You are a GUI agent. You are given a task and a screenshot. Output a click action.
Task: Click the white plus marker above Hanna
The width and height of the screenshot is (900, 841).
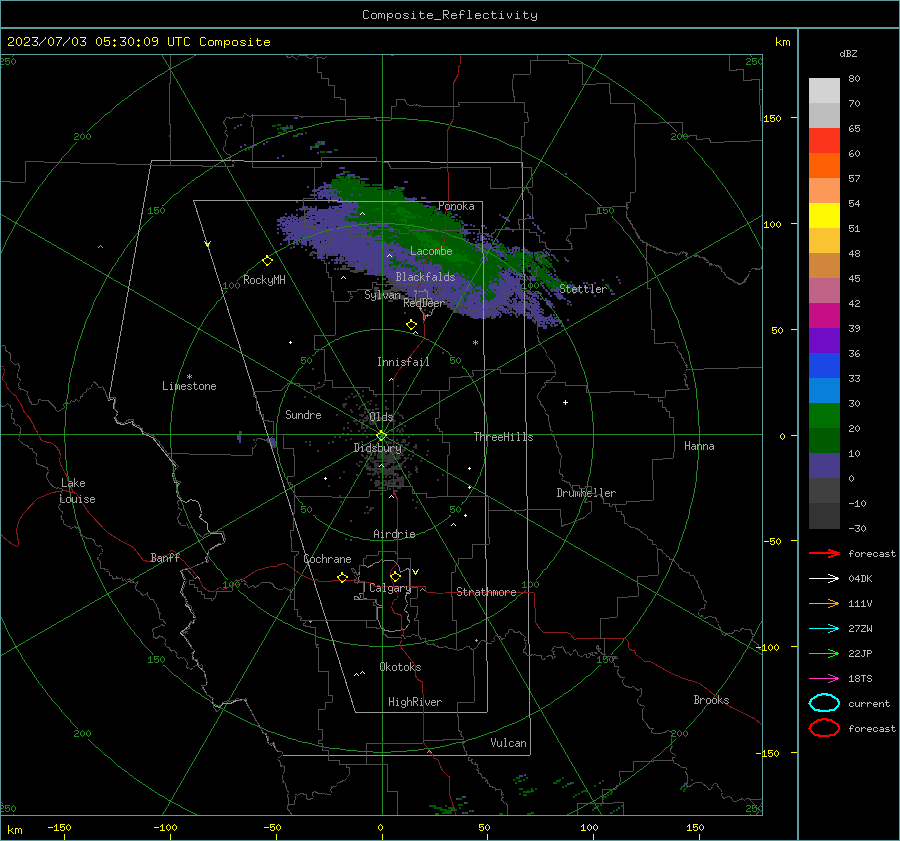click(x=565, y=402)
